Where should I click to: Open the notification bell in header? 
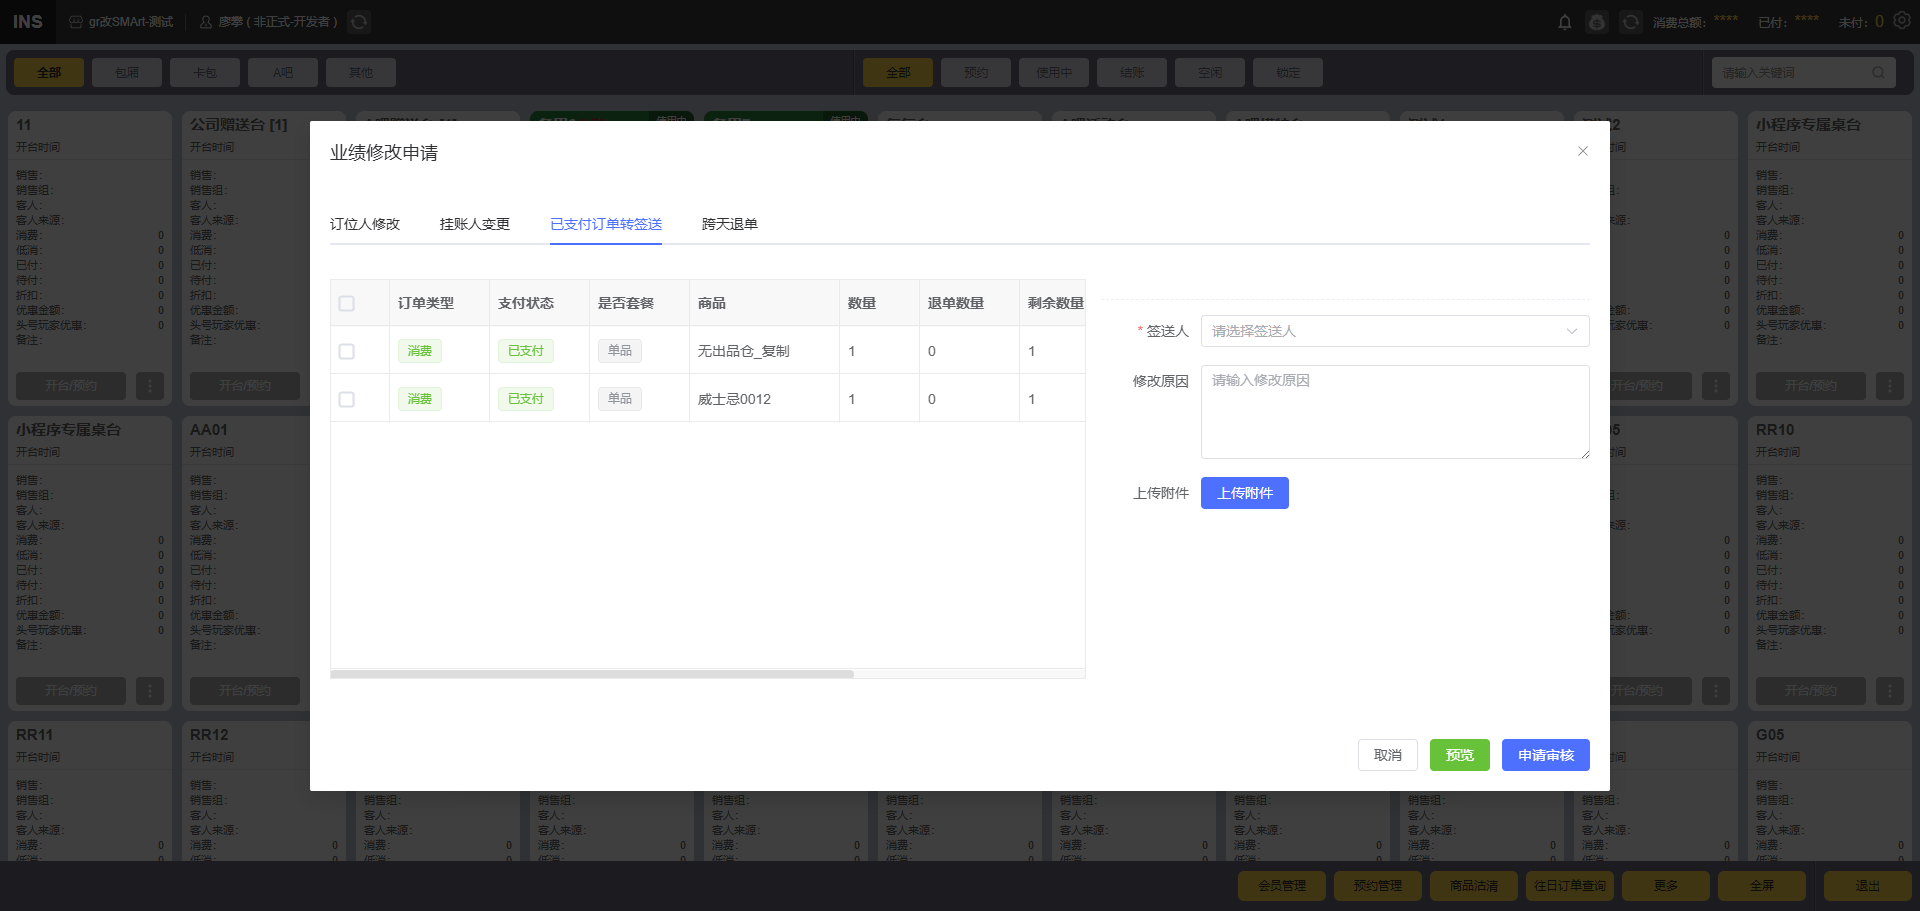coord(1565,22)
